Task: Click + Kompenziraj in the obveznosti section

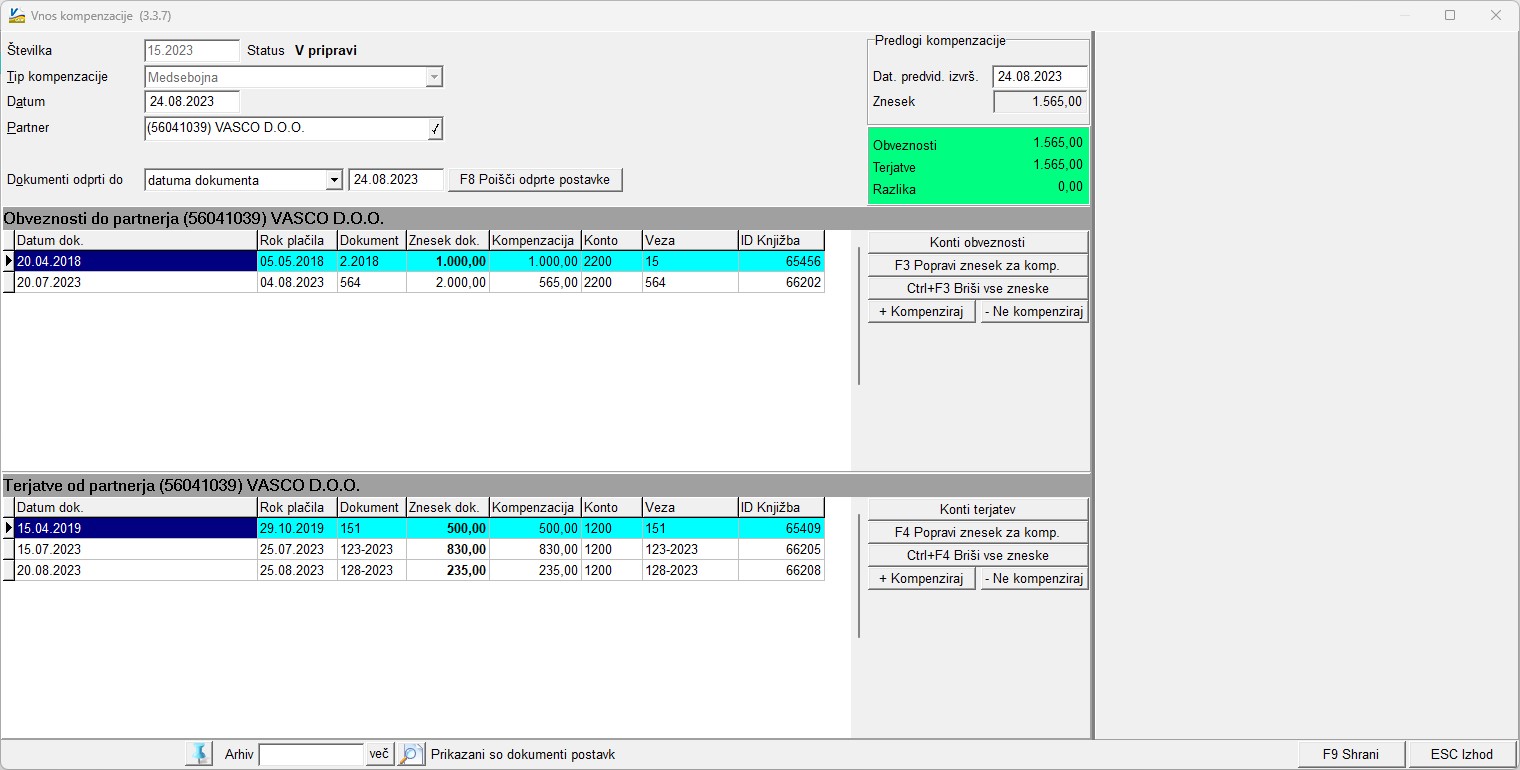Action: 921,312
